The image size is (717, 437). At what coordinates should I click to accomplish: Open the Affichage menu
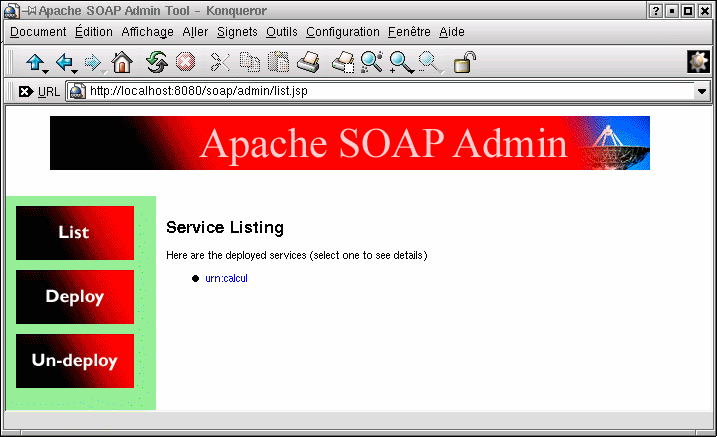[147, 32]
